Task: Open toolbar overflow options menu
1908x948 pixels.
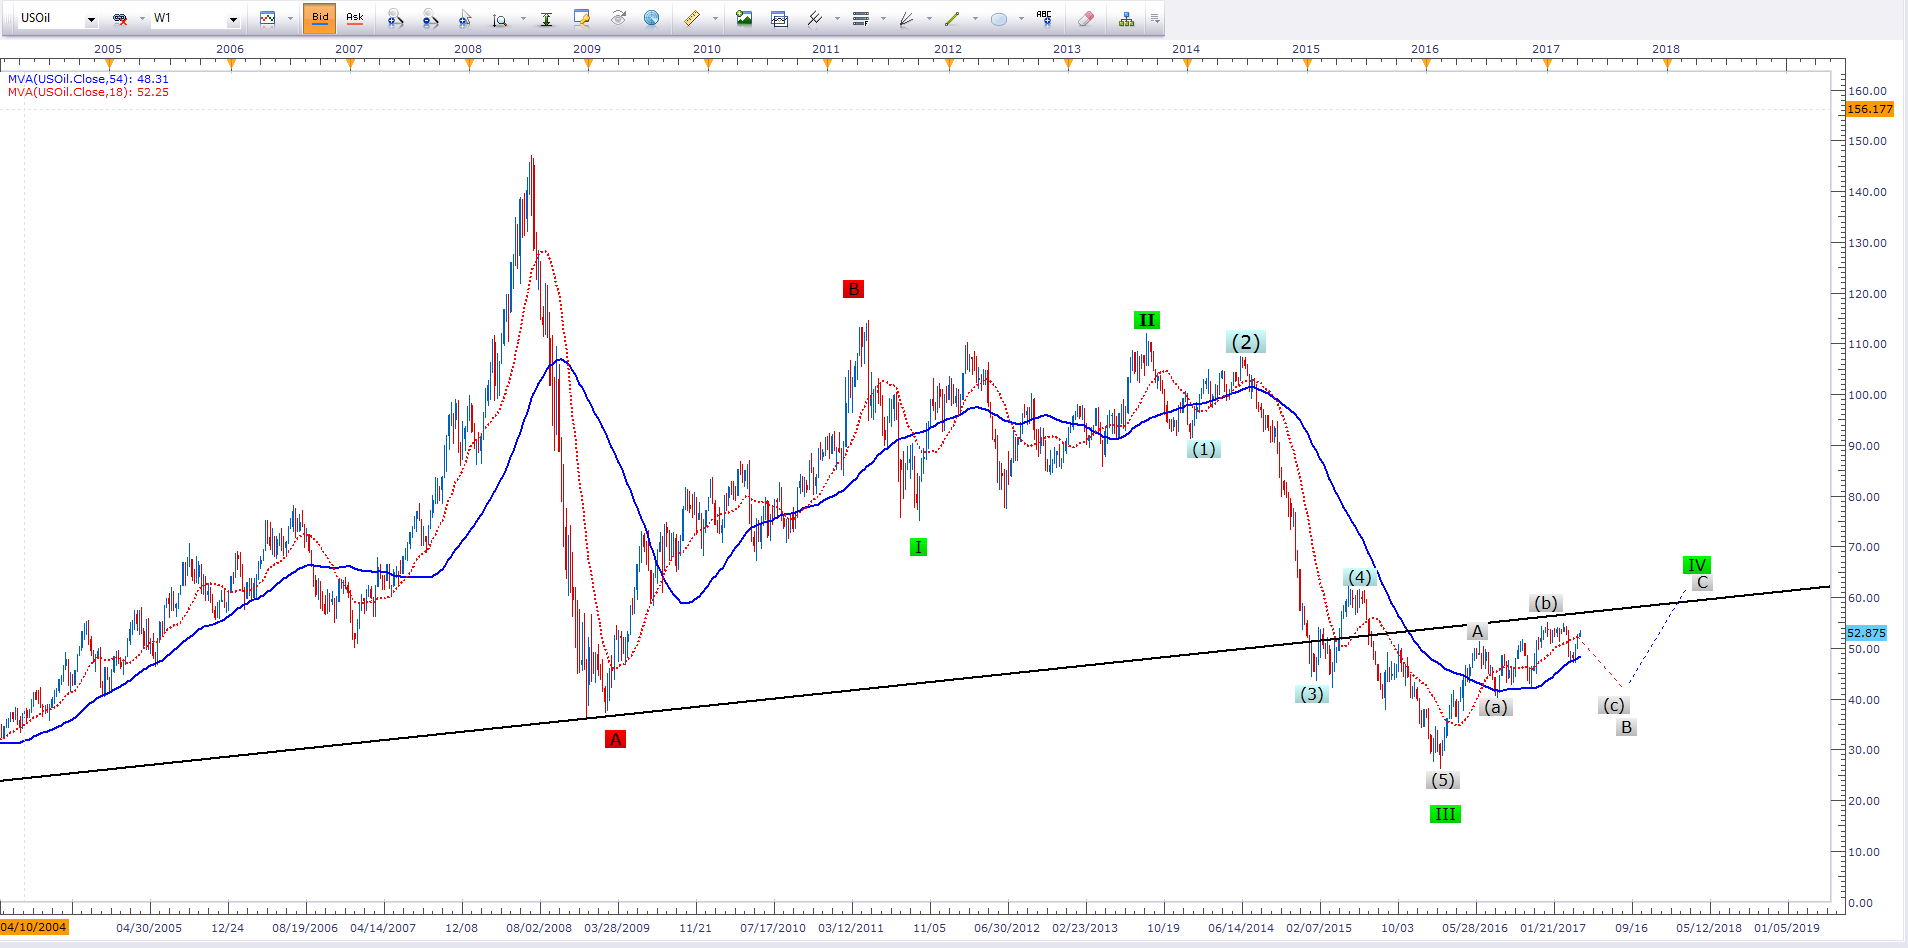Action: pyautogui.click(x=1155, y=18)
